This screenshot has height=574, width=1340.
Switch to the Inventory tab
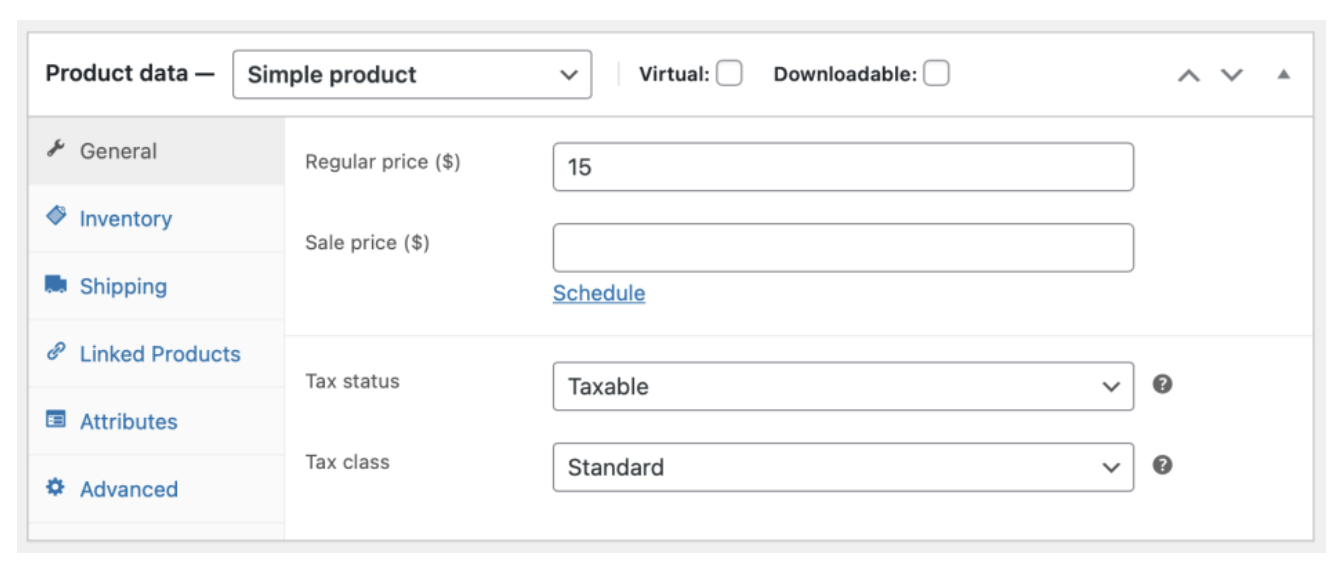coord(157,219)
